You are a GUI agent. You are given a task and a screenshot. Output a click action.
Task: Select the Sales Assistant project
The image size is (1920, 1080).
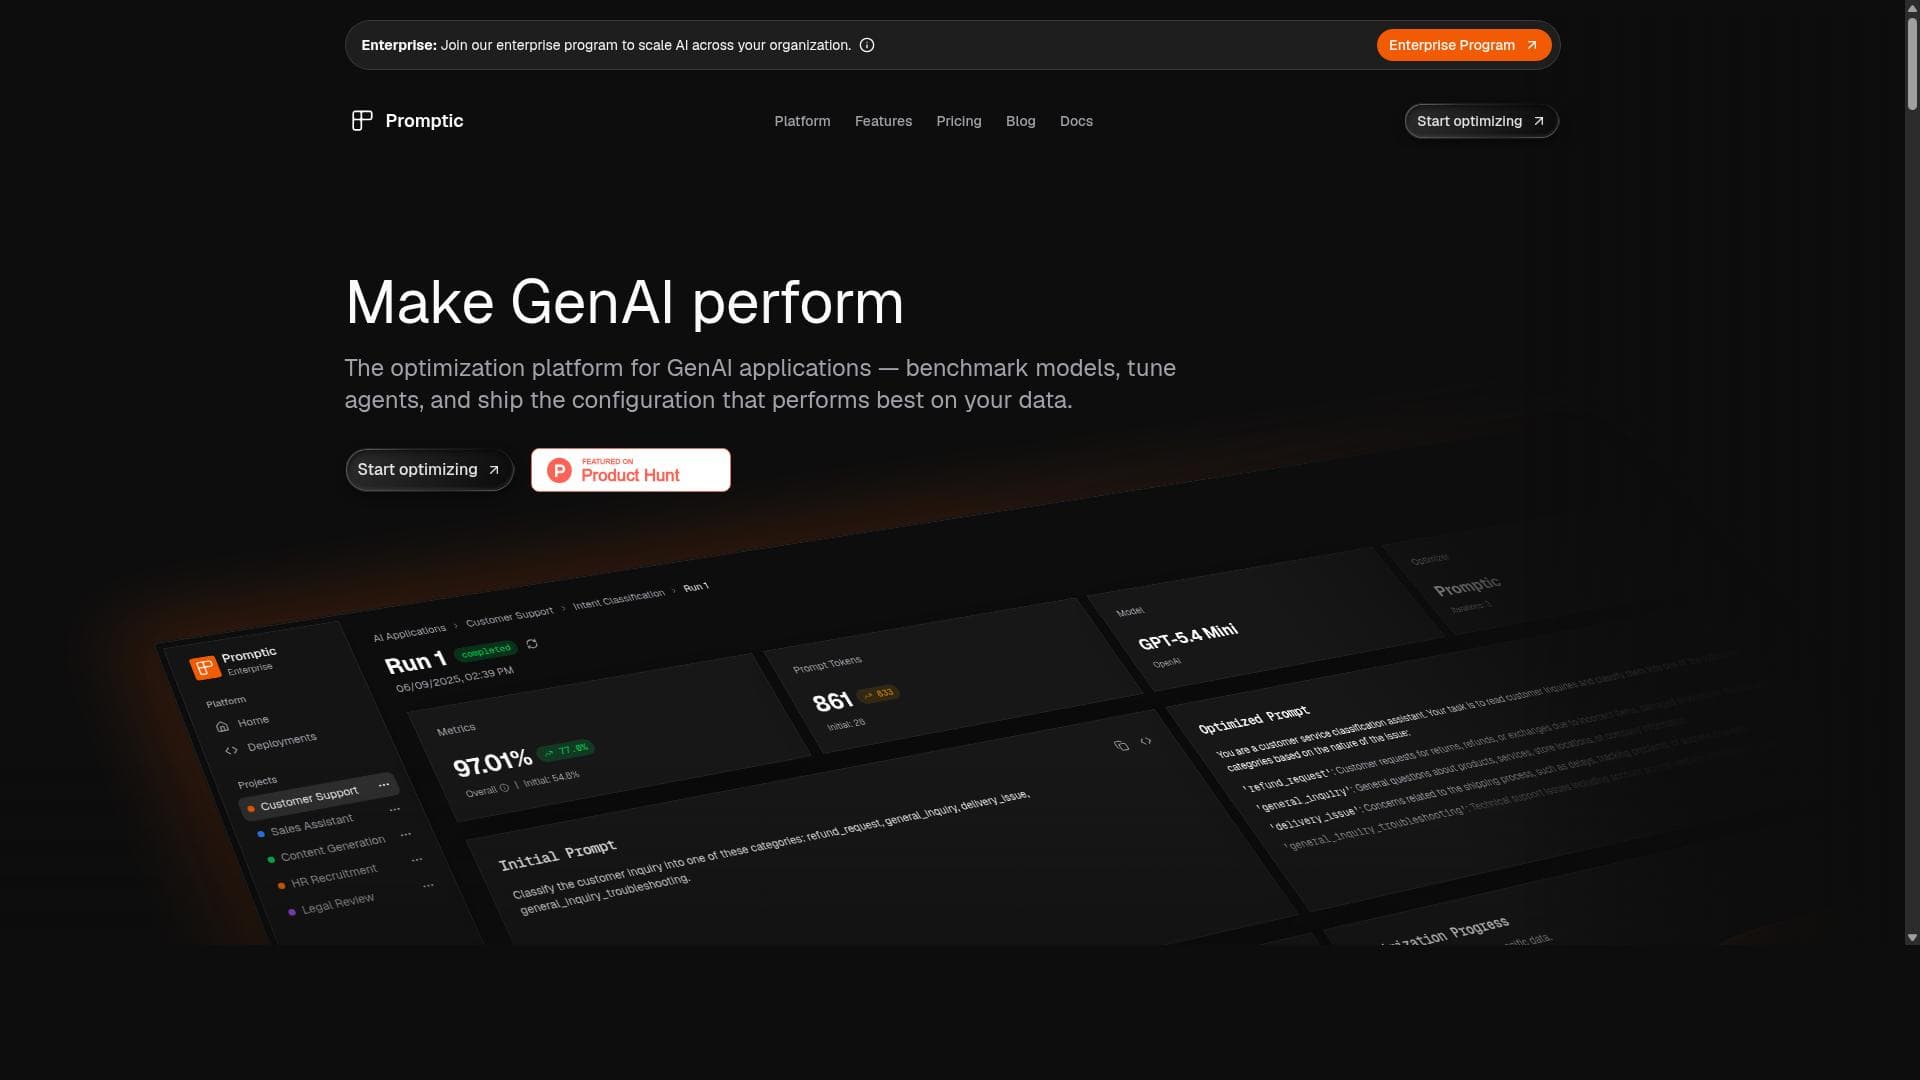[311, 825]
